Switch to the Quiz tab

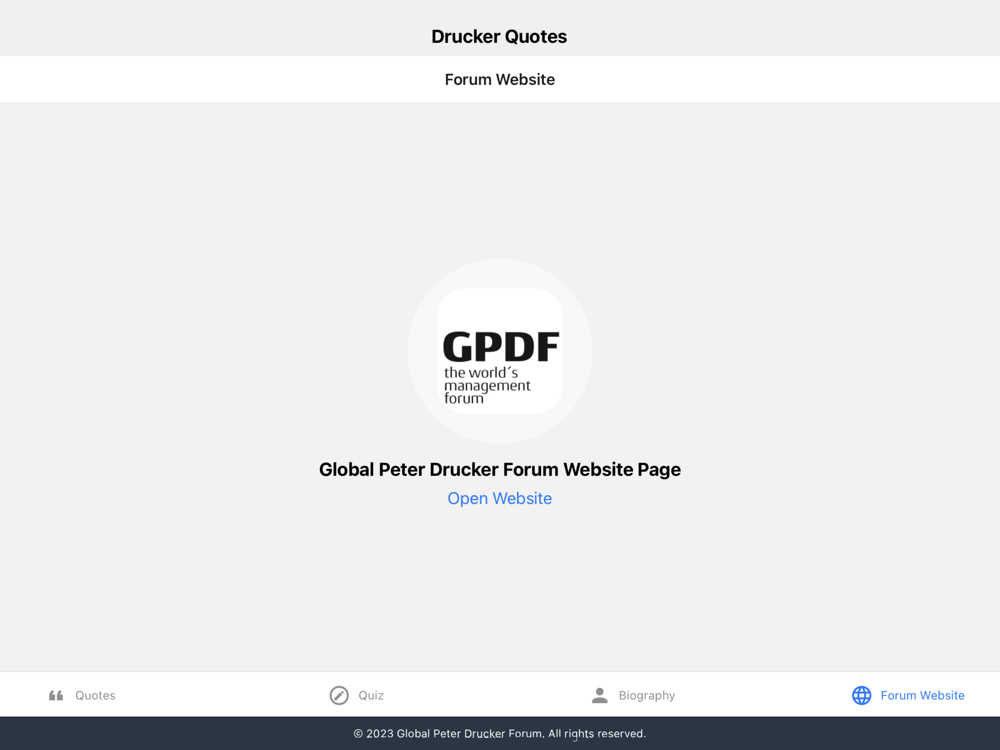click(x=357, y=695)
